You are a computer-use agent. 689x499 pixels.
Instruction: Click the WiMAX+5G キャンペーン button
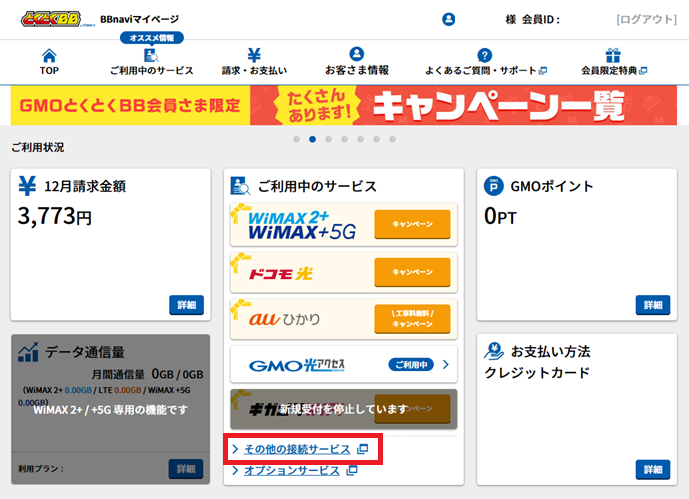click(412, 225)
